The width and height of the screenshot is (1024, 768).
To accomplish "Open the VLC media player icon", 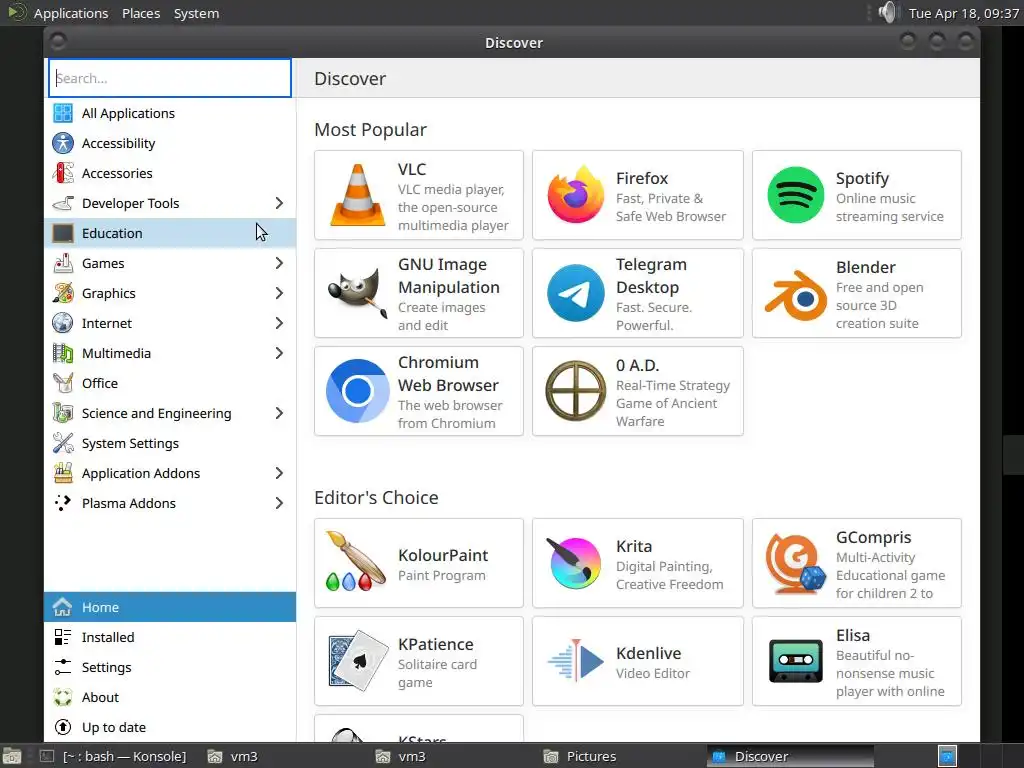I will click(357, 195).
